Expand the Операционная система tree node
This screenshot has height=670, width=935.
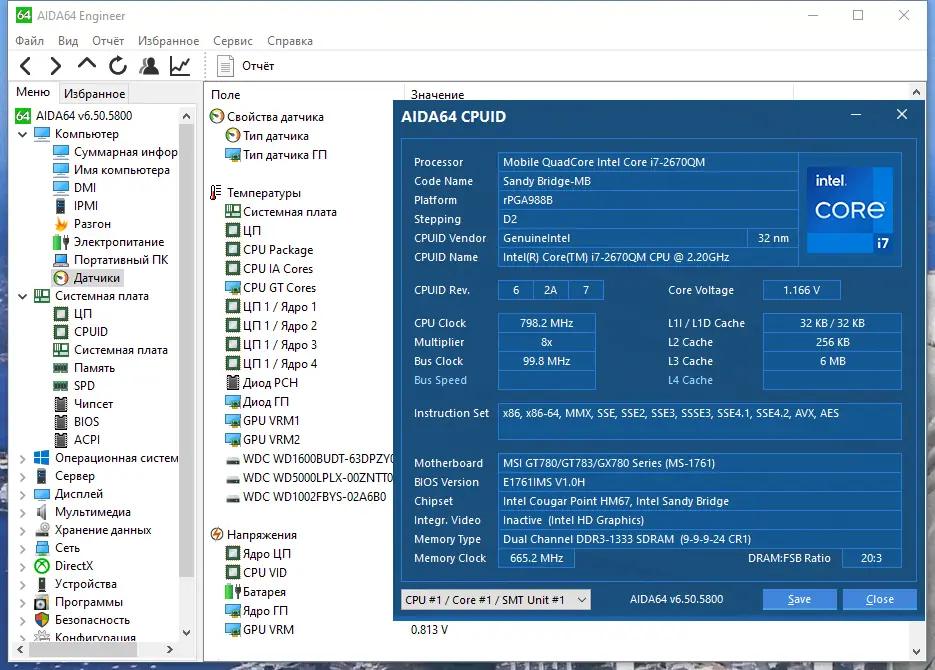(x=22, y=458)
